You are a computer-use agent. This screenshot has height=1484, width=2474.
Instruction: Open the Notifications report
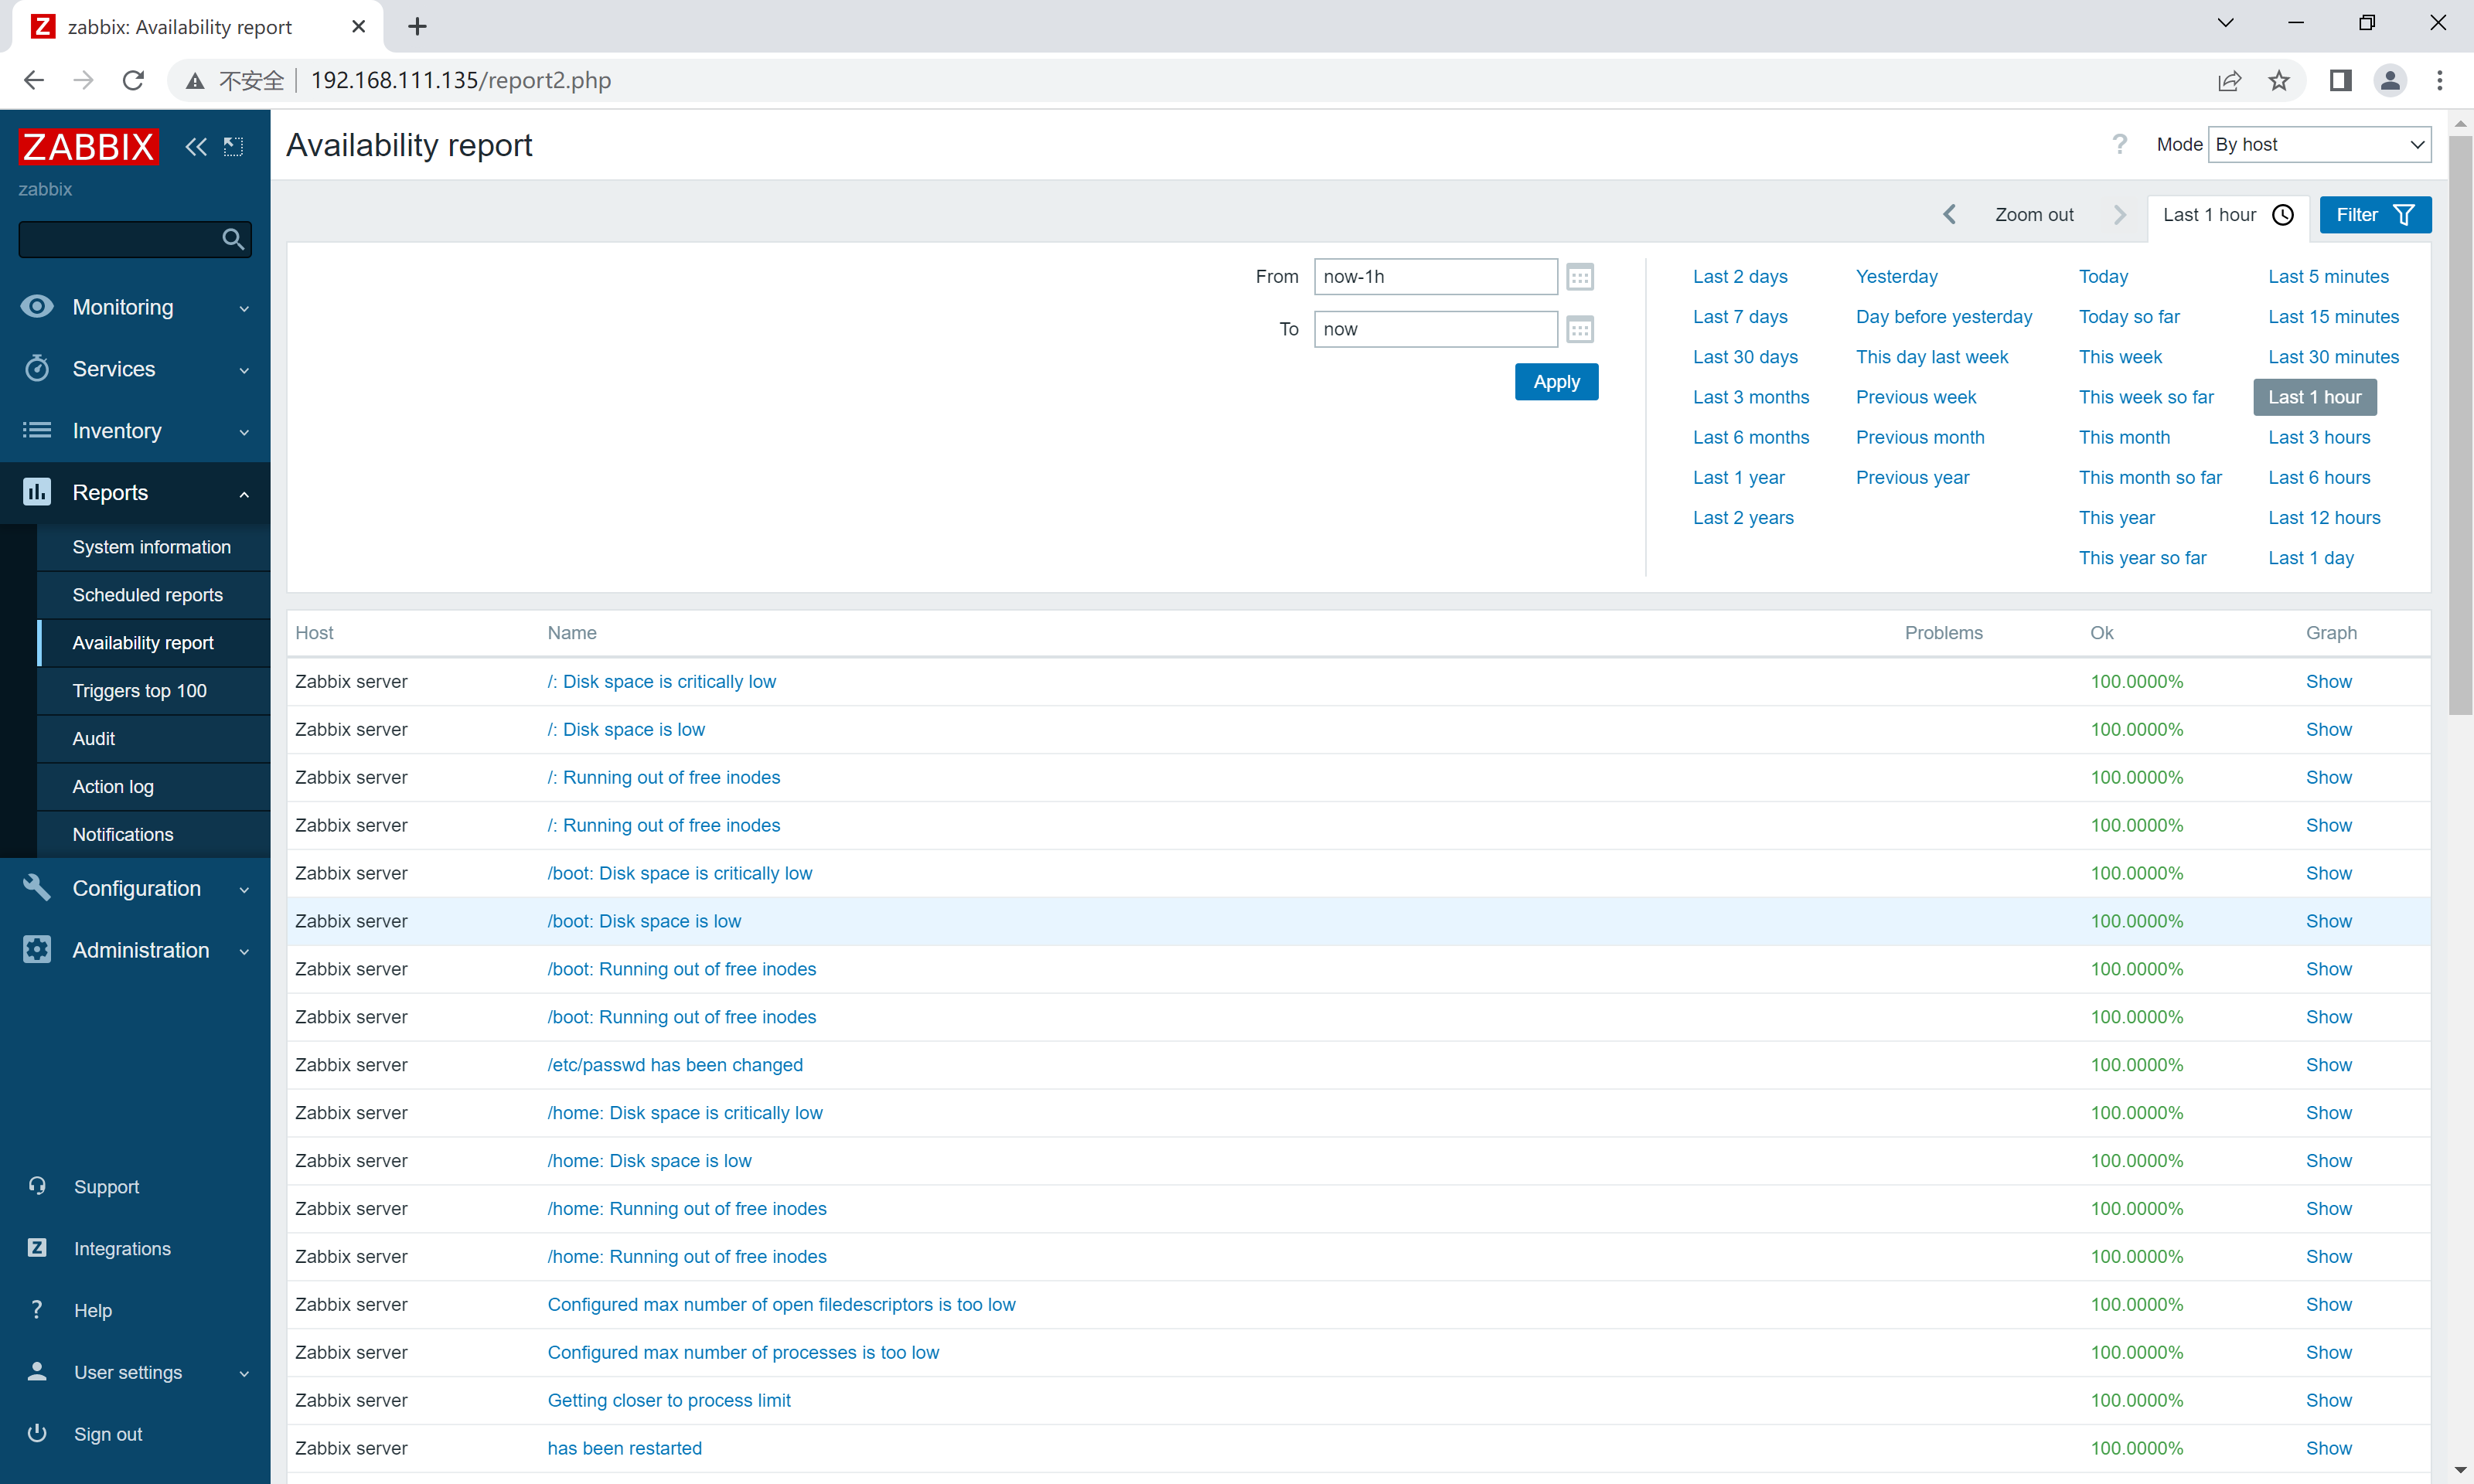point(123,834)
